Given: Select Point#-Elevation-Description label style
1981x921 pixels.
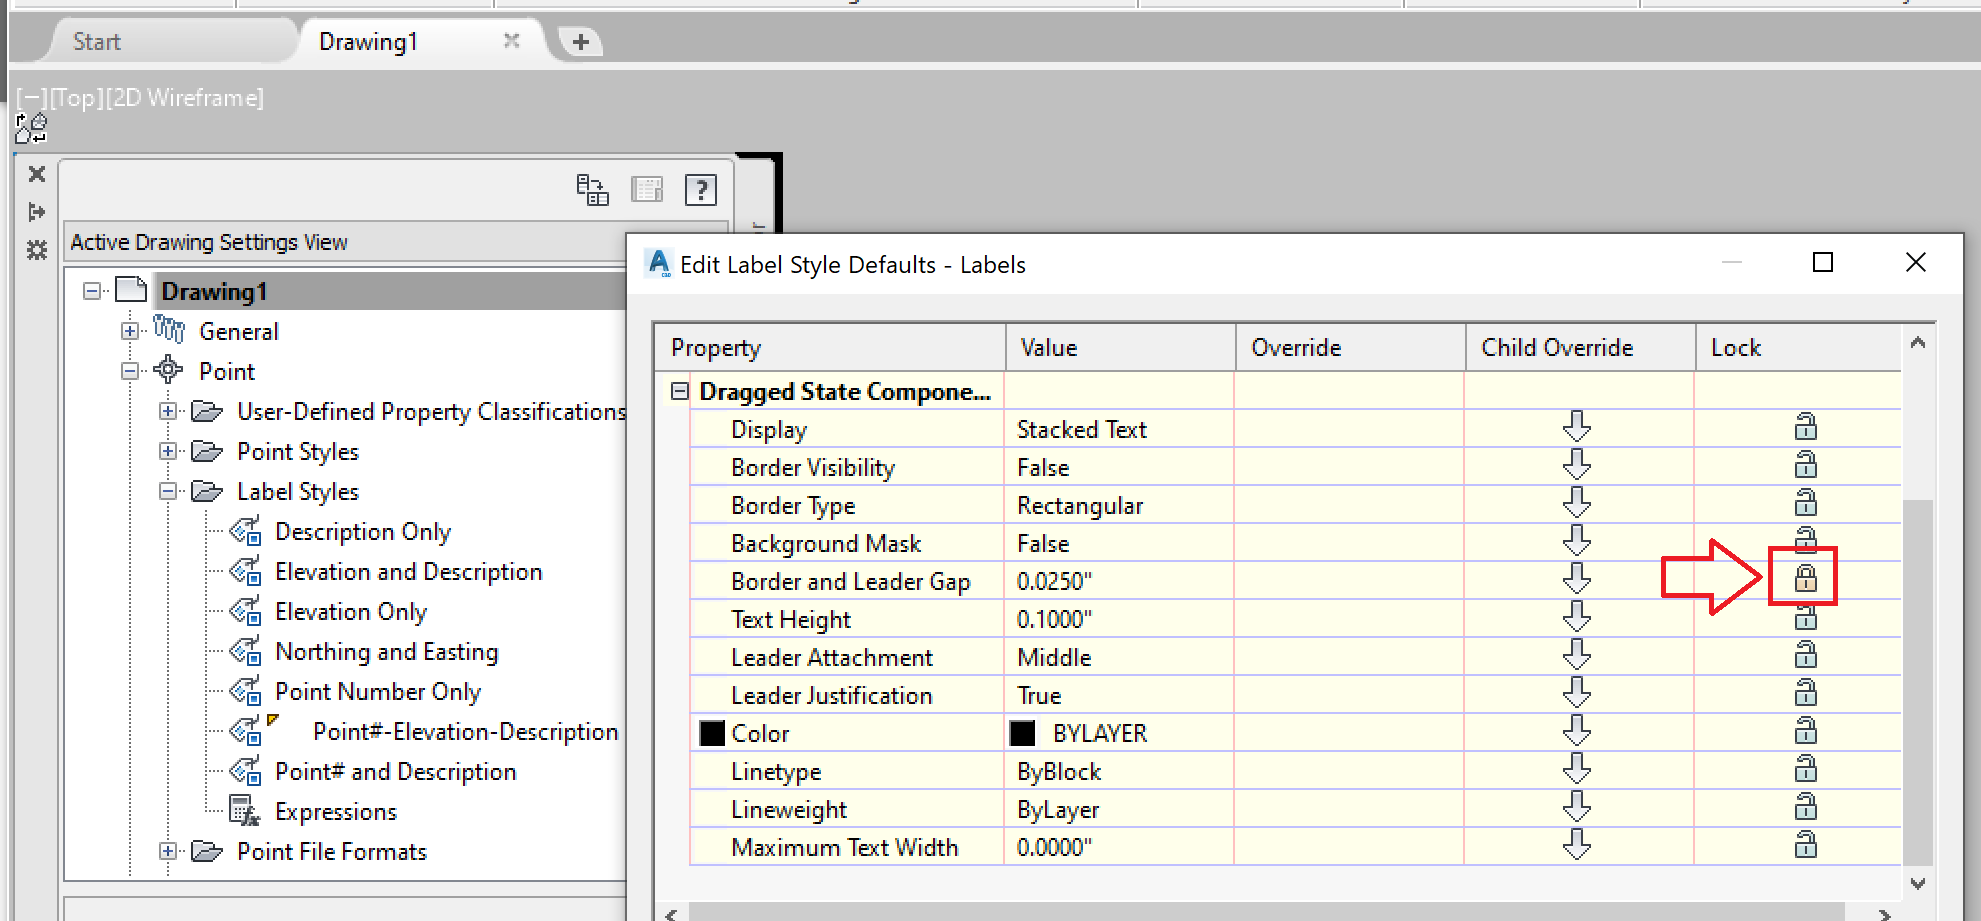Looking at the screenshot, I should [x=465, y=732].
